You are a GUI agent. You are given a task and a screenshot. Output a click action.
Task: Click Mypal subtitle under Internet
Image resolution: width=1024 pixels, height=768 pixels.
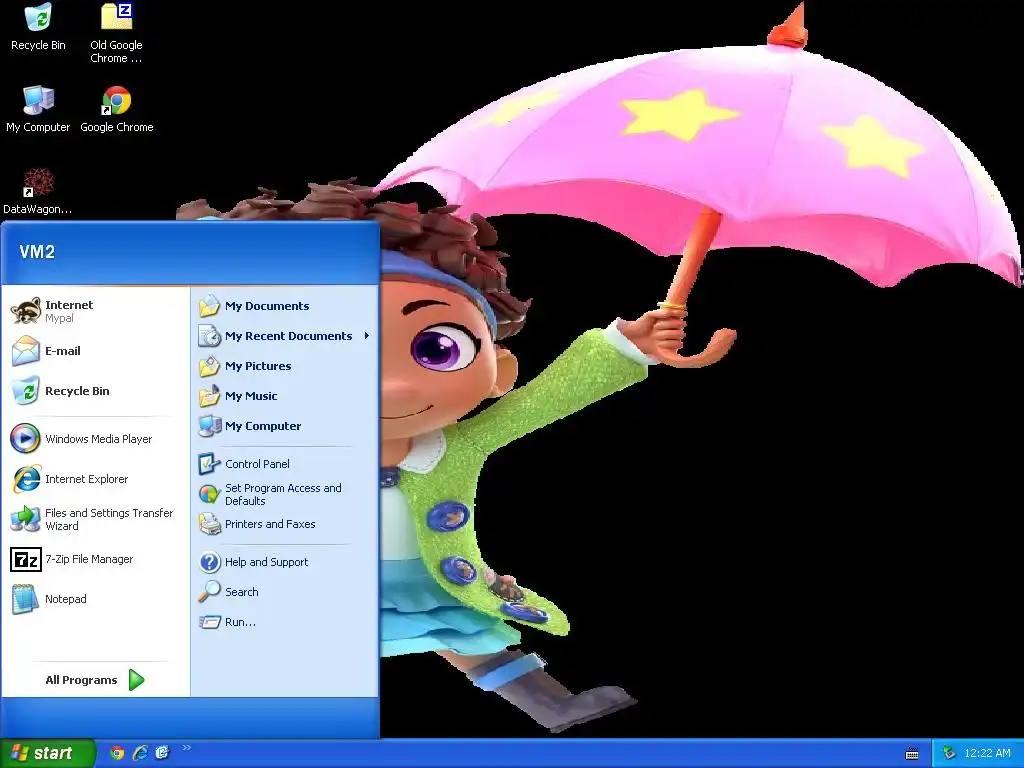coord(59,319)
